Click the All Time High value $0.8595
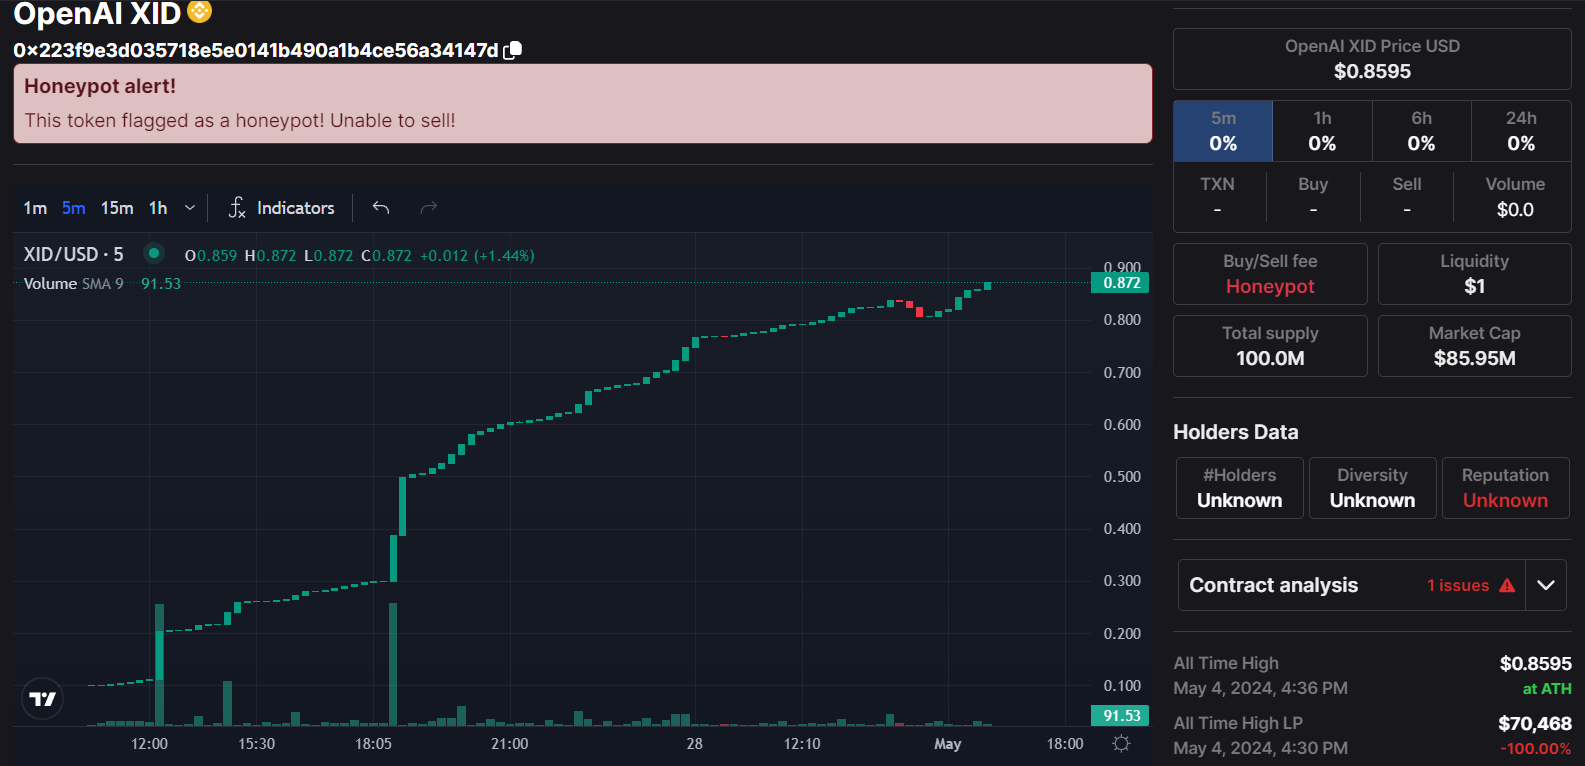The height and width of the screenshot is (766, 1585). (1535, 664)
